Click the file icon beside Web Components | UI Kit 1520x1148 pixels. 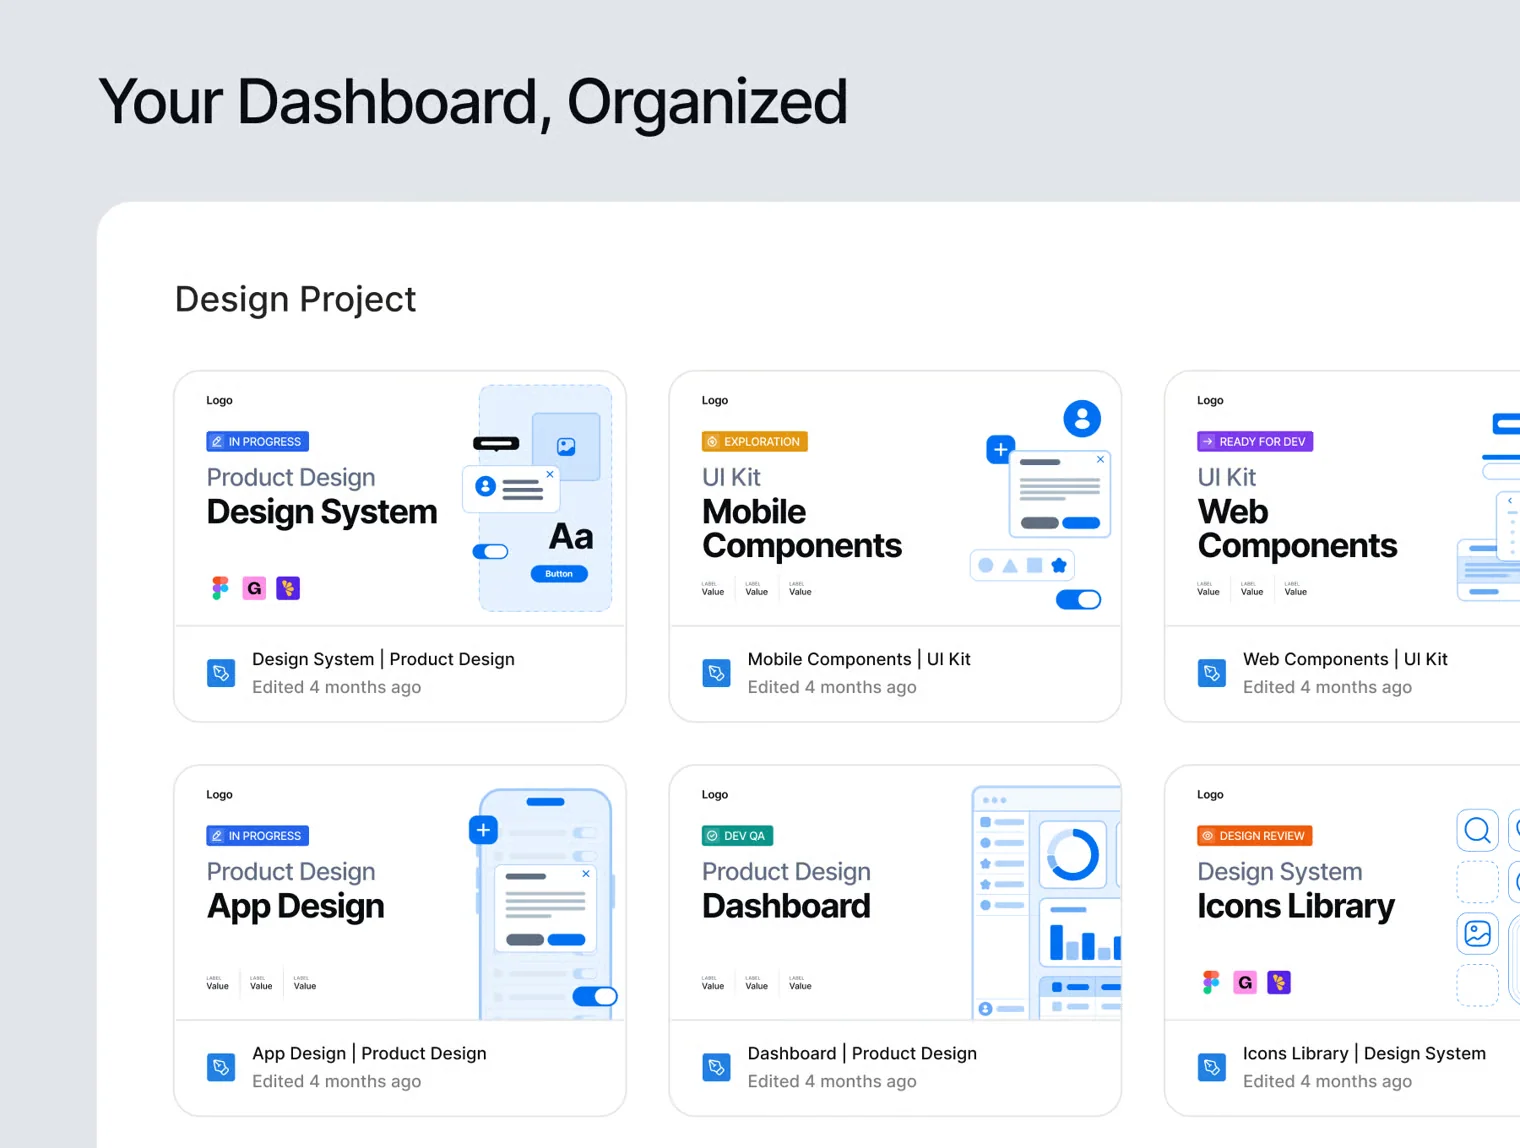pos(1212,673)
